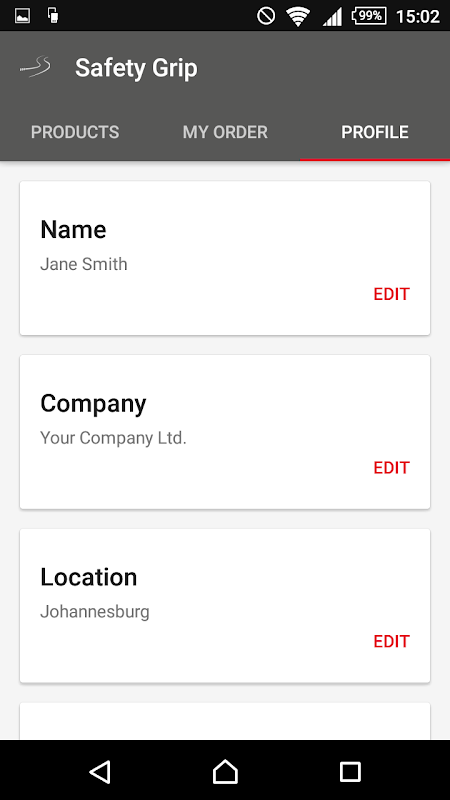The image size is (450, 800).
Task: Select the Profile tab
Action: tap(375, 132)
